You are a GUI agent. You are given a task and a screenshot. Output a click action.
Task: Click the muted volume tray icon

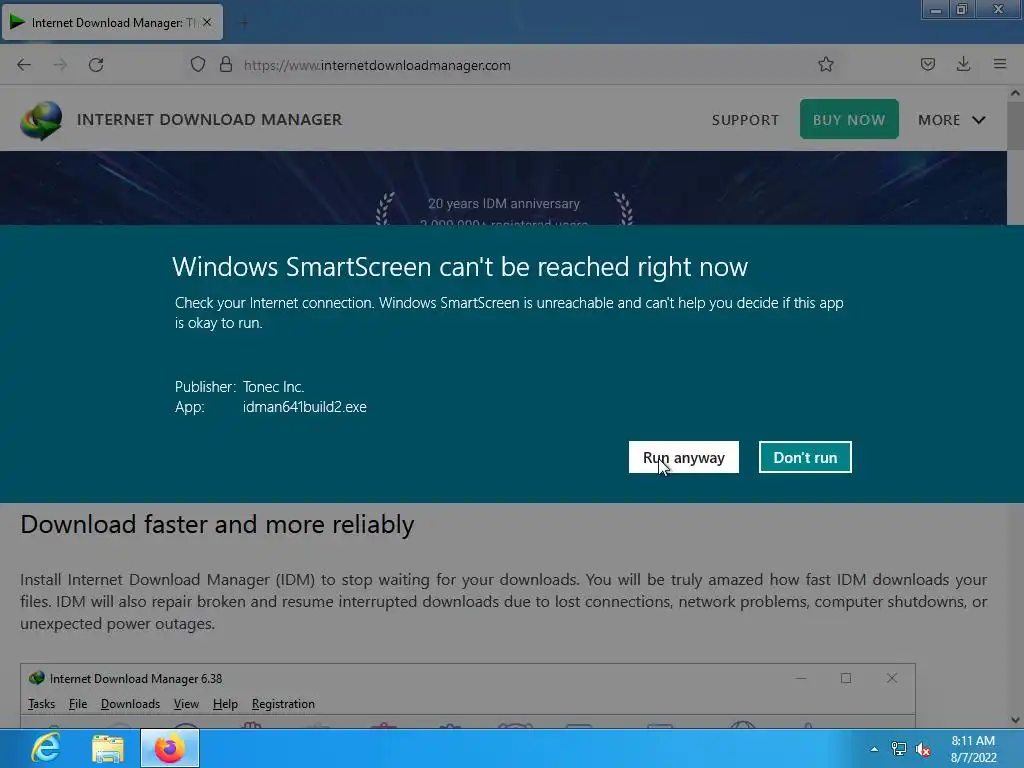point(923,749)
